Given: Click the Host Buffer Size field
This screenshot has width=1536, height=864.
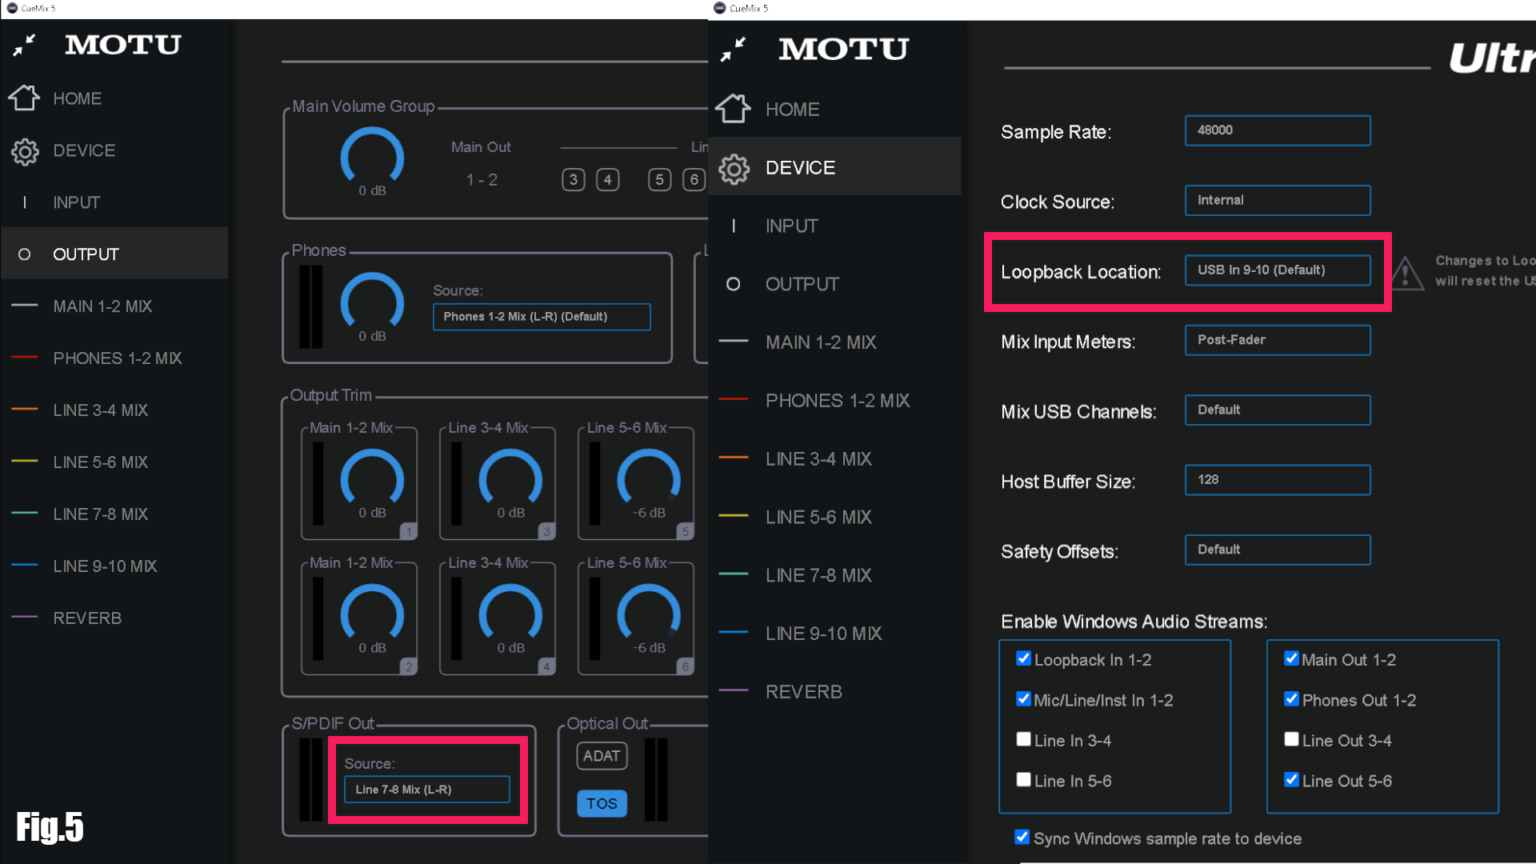Looking at the screenshot, I should pos(1277,480).
